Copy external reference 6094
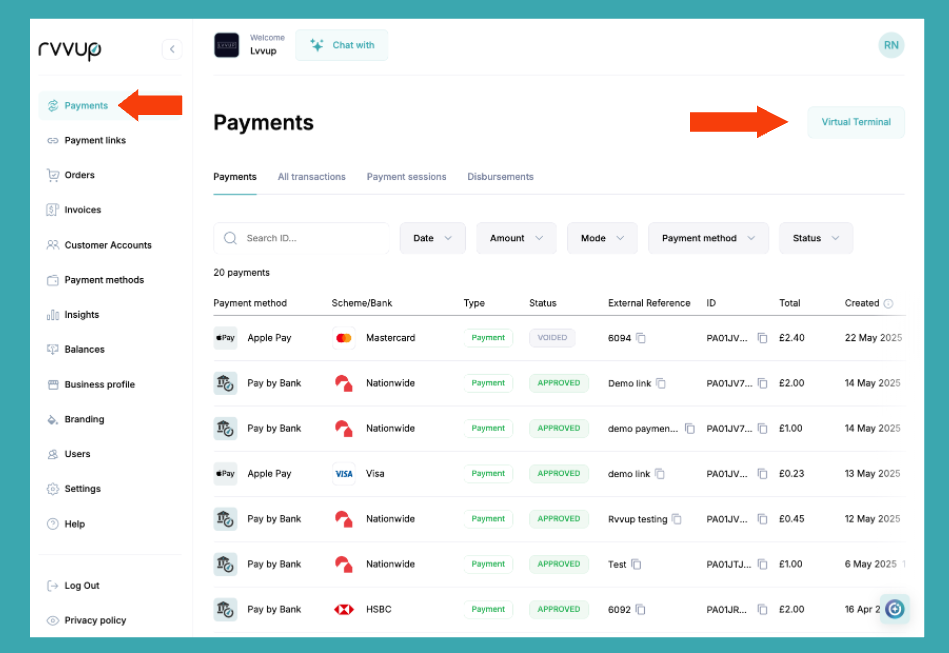Screen dimensions: 949x653 [641, 338]
